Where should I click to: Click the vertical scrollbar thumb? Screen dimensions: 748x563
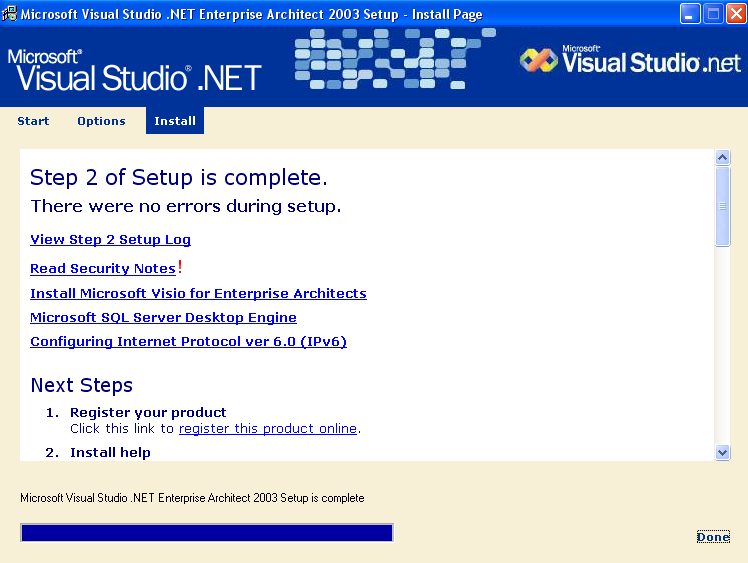723,206
